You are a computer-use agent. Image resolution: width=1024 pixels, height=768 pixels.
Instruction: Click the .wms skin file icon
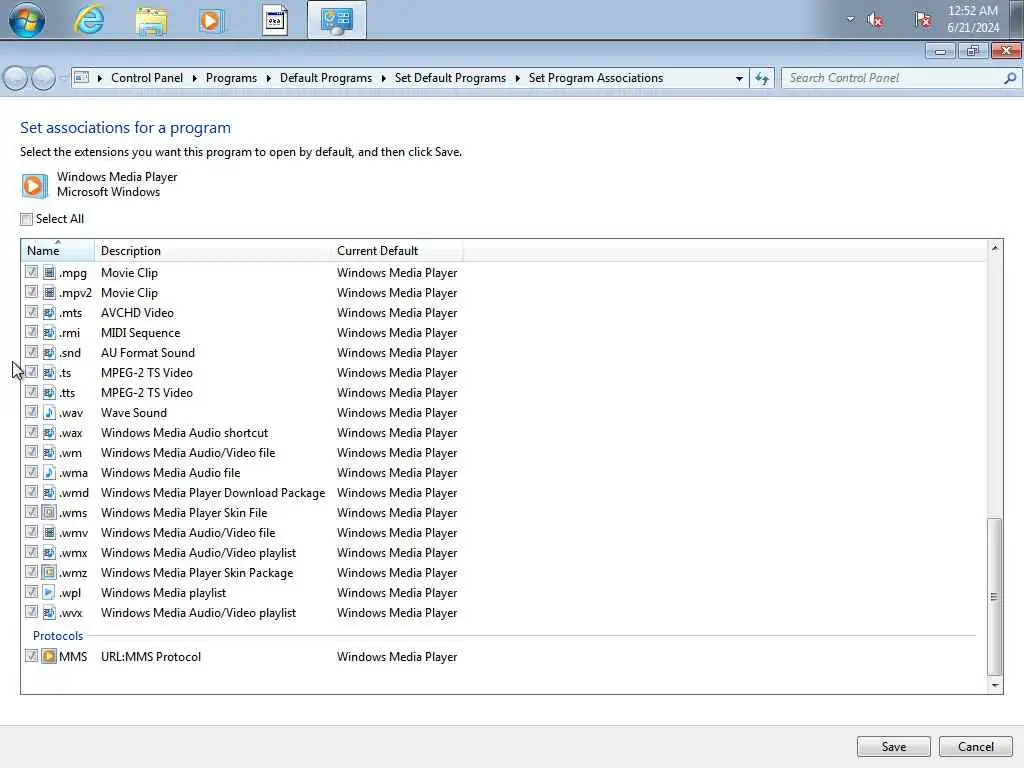[49, 513]
